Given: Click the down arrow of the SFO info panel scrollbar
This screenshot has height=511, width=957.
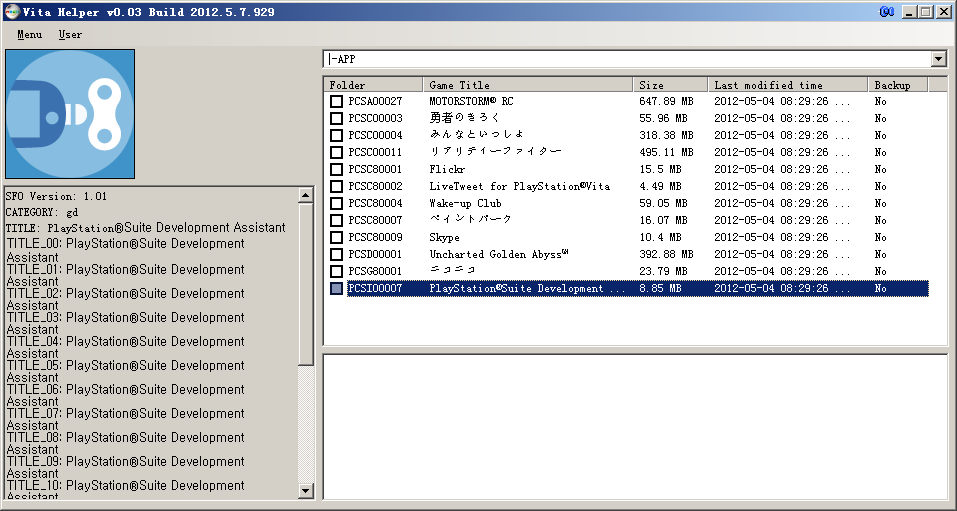Looking at the screenshot, I should 306,490.
